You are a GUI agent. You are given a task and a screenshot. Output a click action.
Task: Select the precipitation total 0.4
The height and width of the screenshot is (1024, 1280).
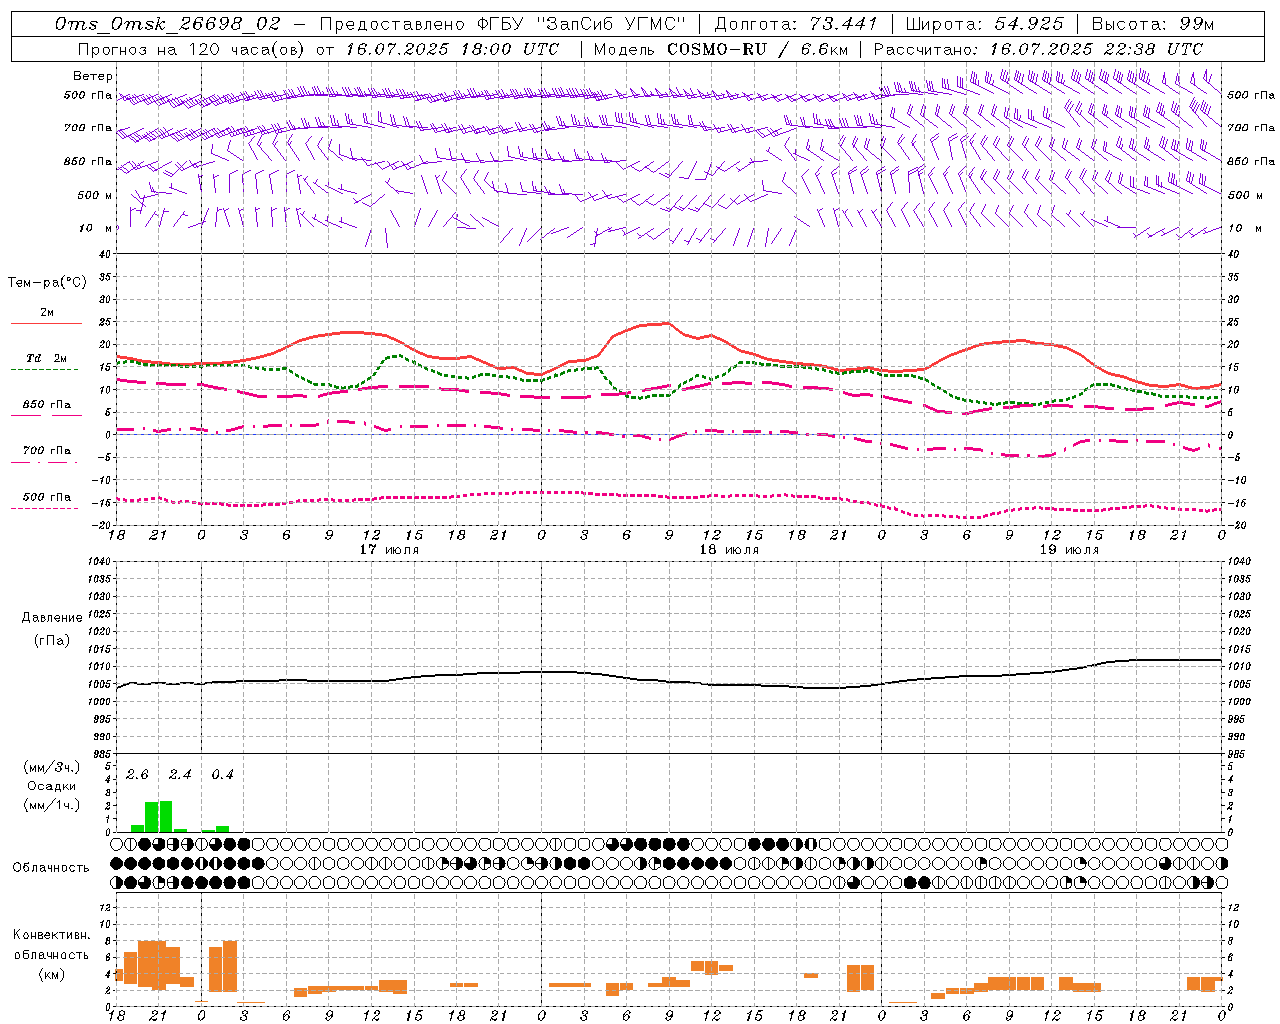click(x=222, y=775)
